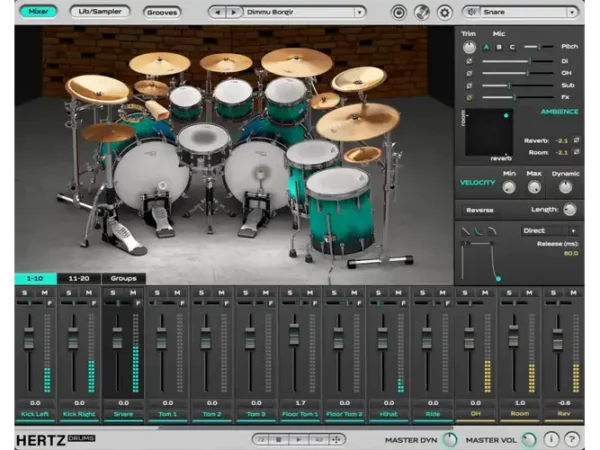The width and height of the screenshot is (600, 450).
Task: Switch to the Mixer tab
Action: 38,11
